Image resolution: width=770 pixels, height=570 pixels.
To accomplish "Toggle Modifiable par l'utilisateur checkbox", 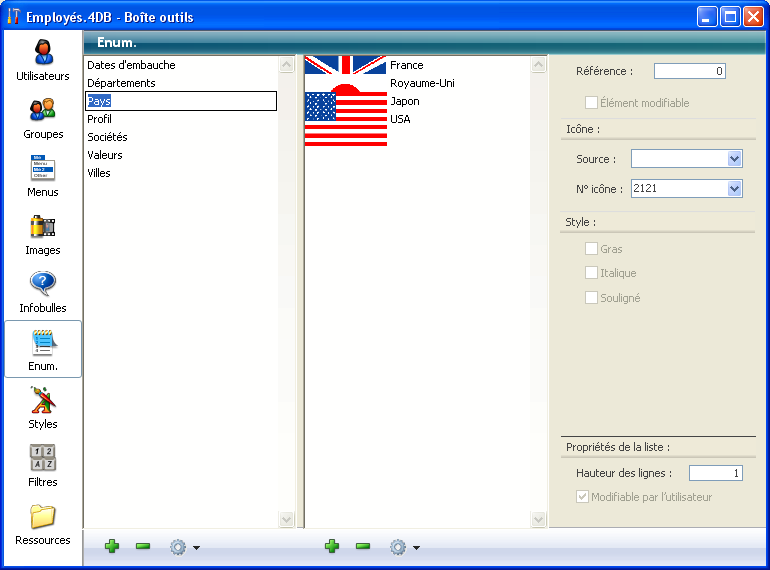I will (x=583, y=497).
